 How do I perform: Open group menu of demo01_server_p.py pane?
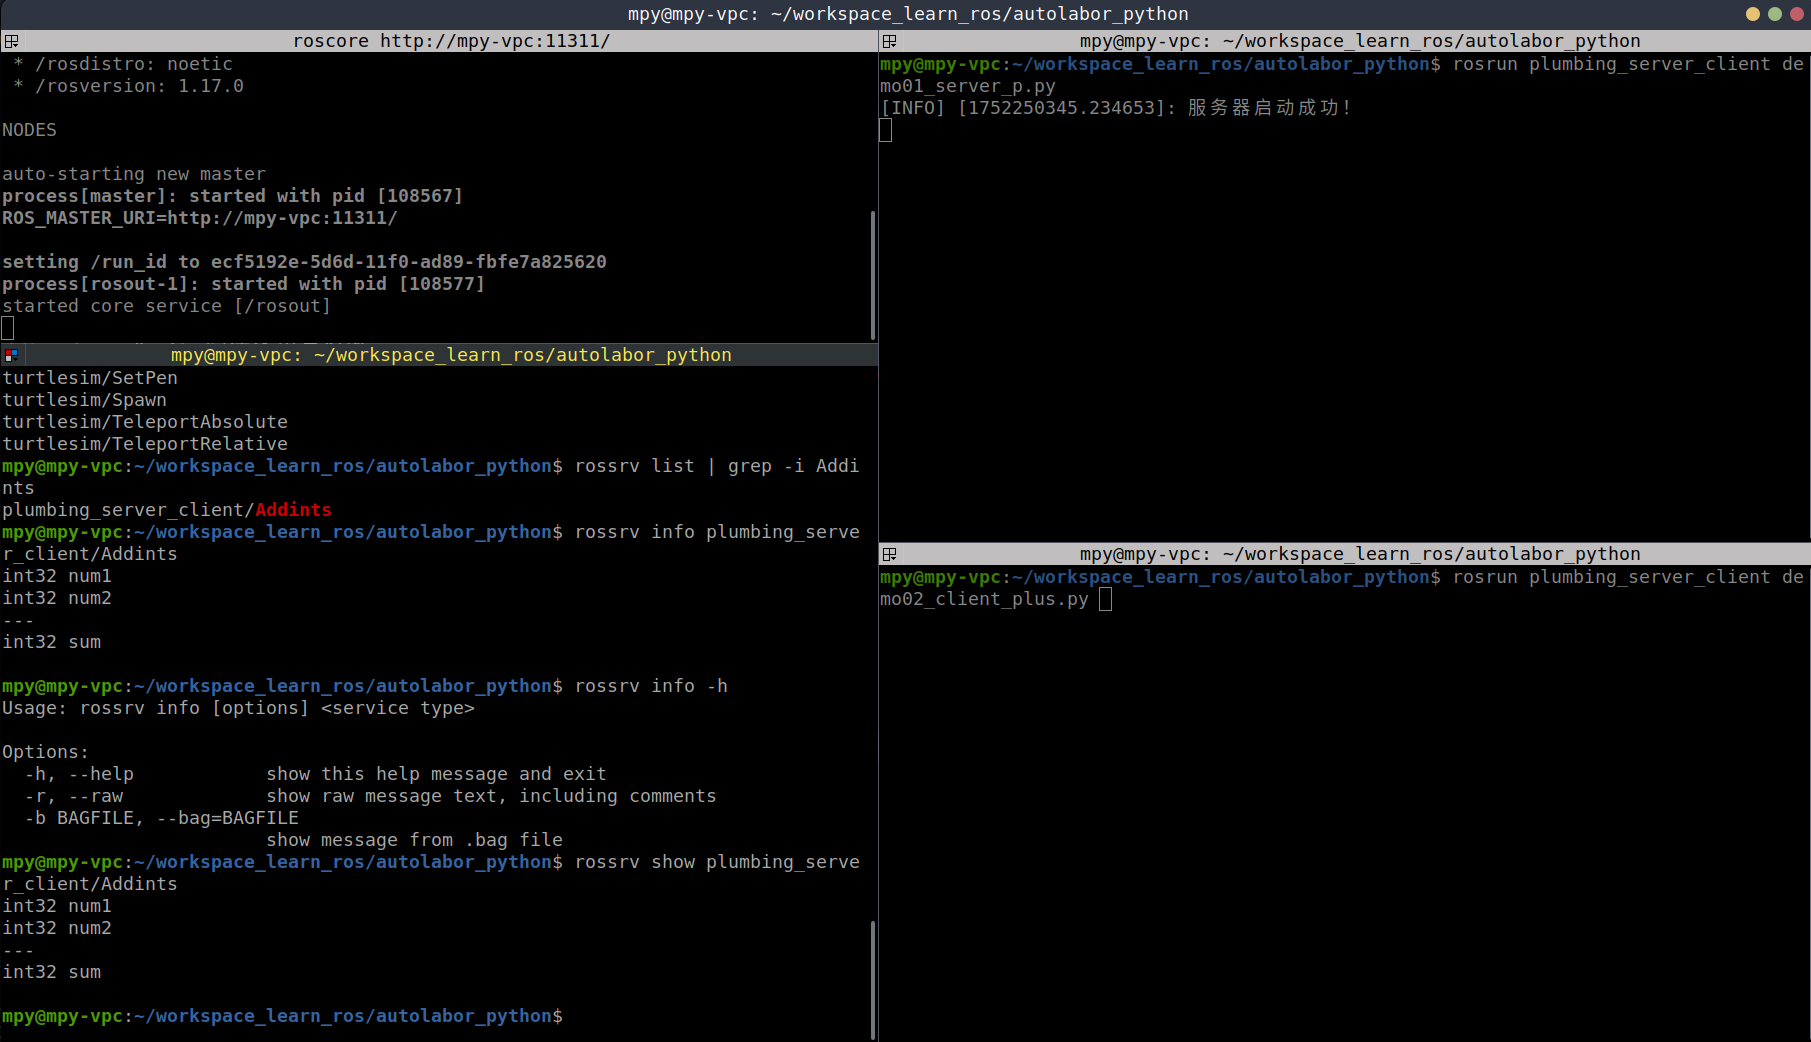[889, 41]
